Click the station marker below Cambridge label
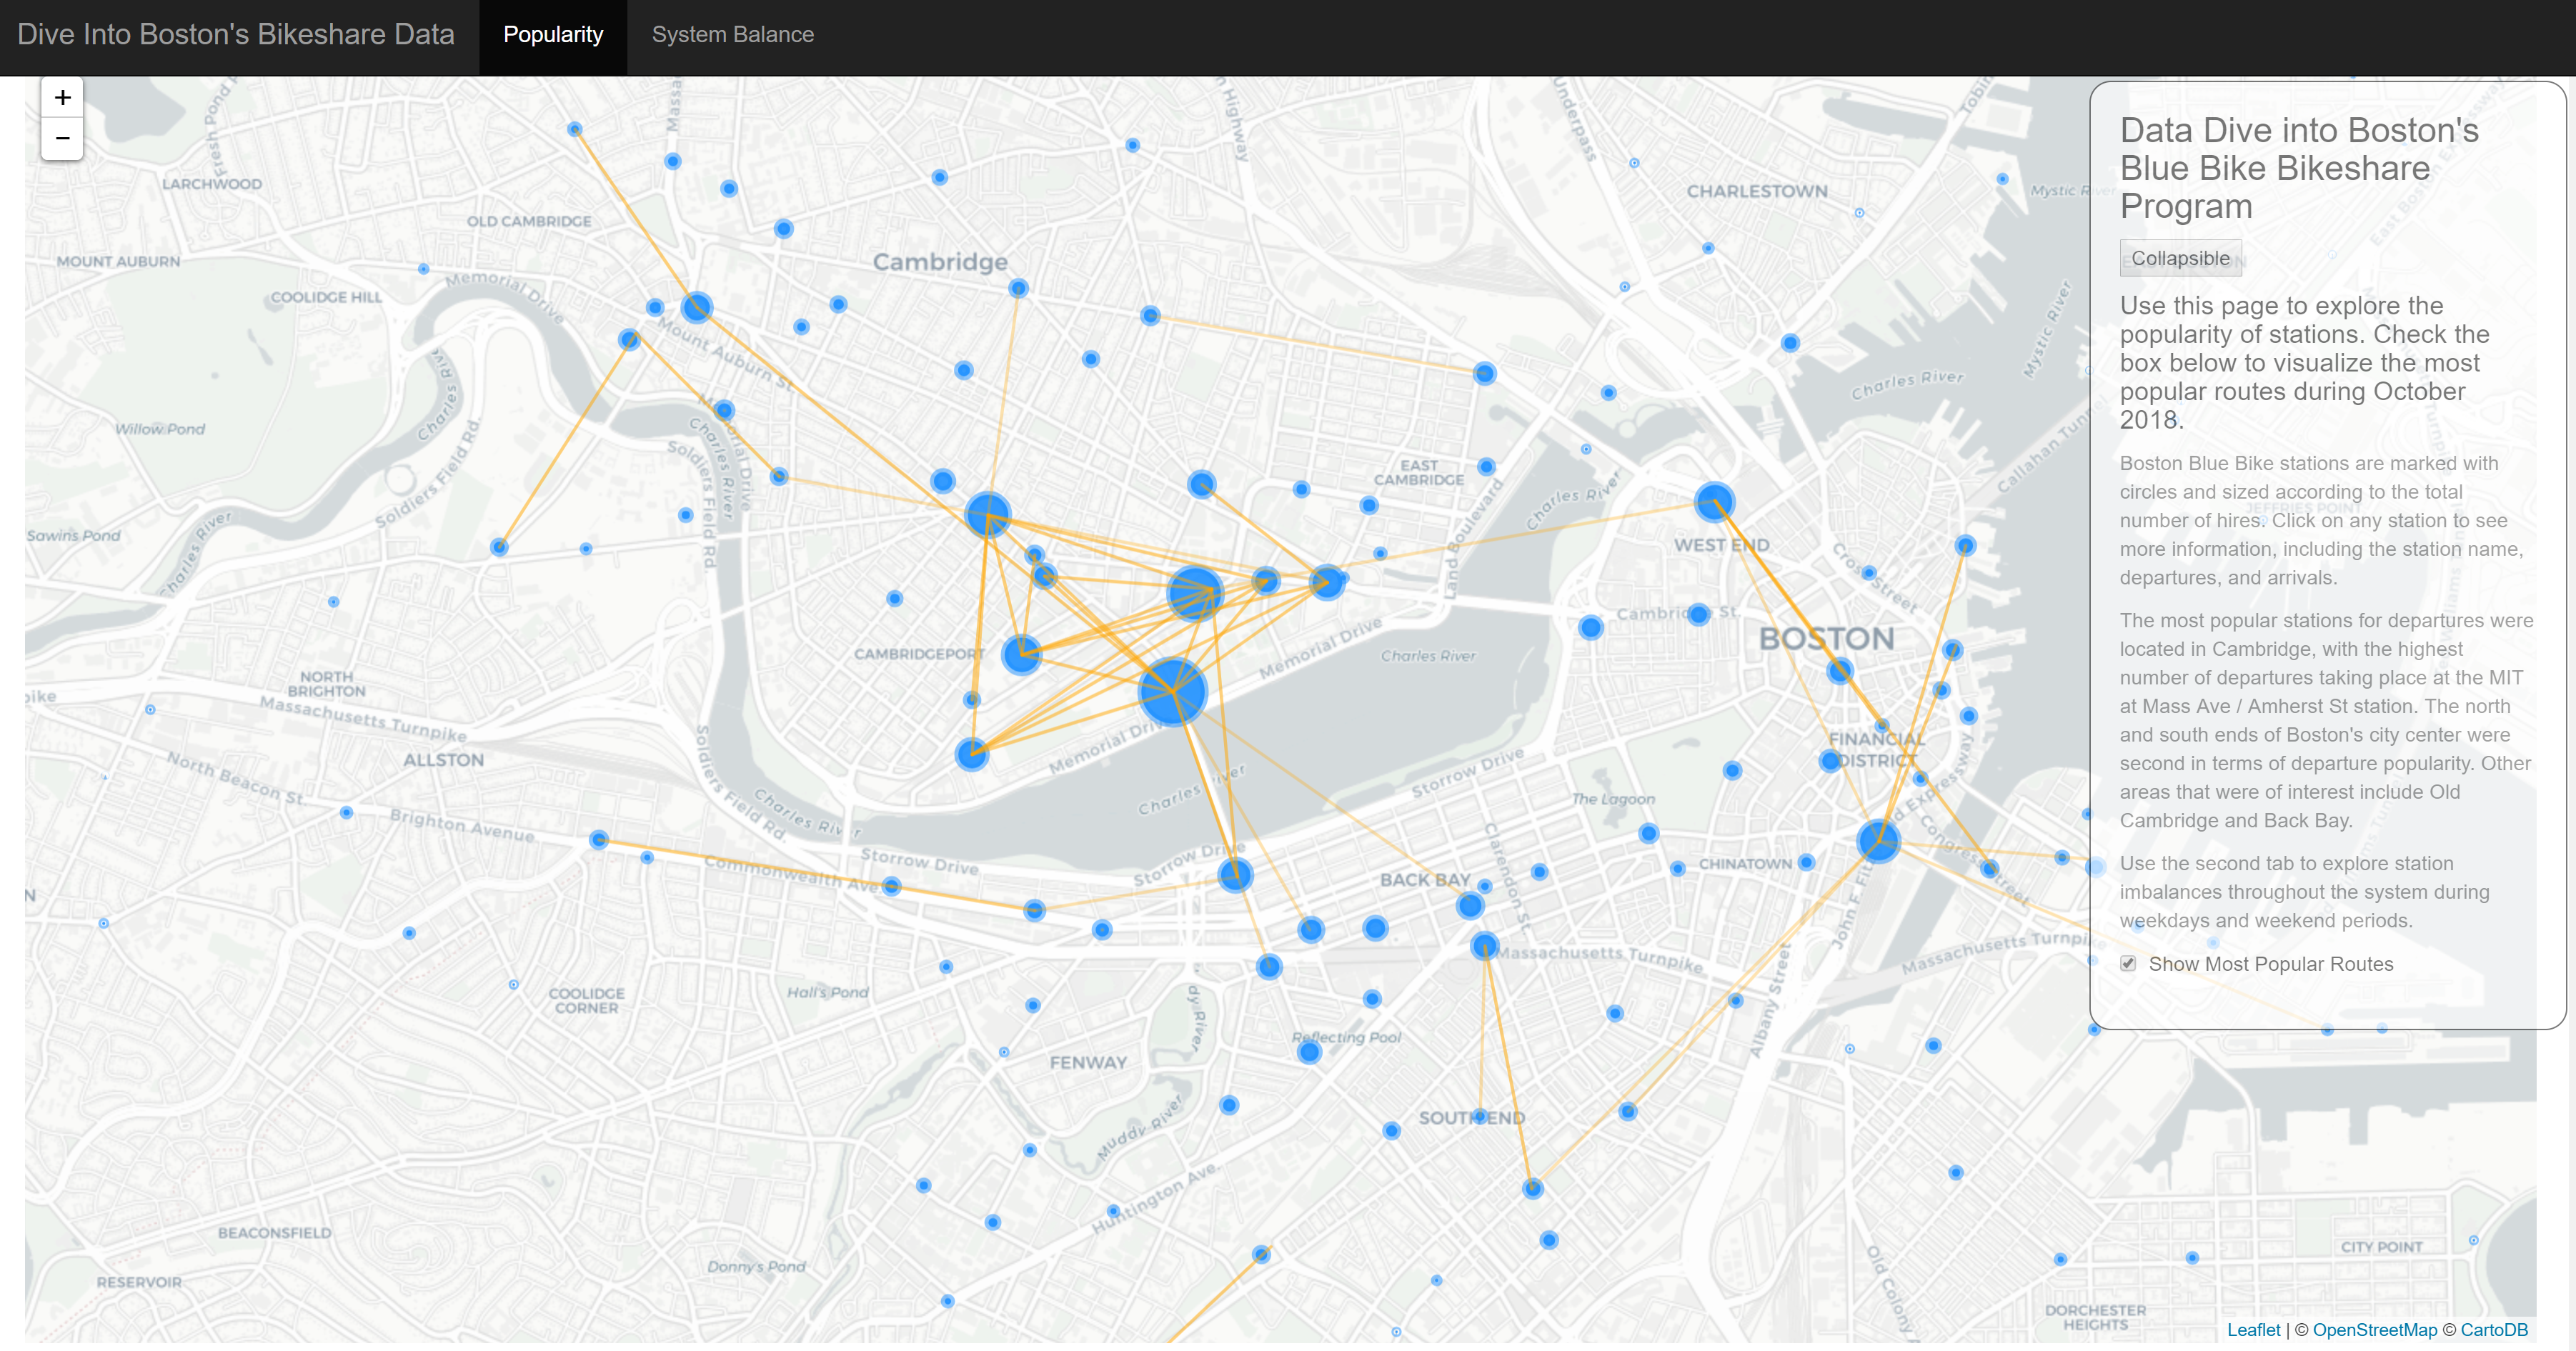 (x=1018, y=289)
